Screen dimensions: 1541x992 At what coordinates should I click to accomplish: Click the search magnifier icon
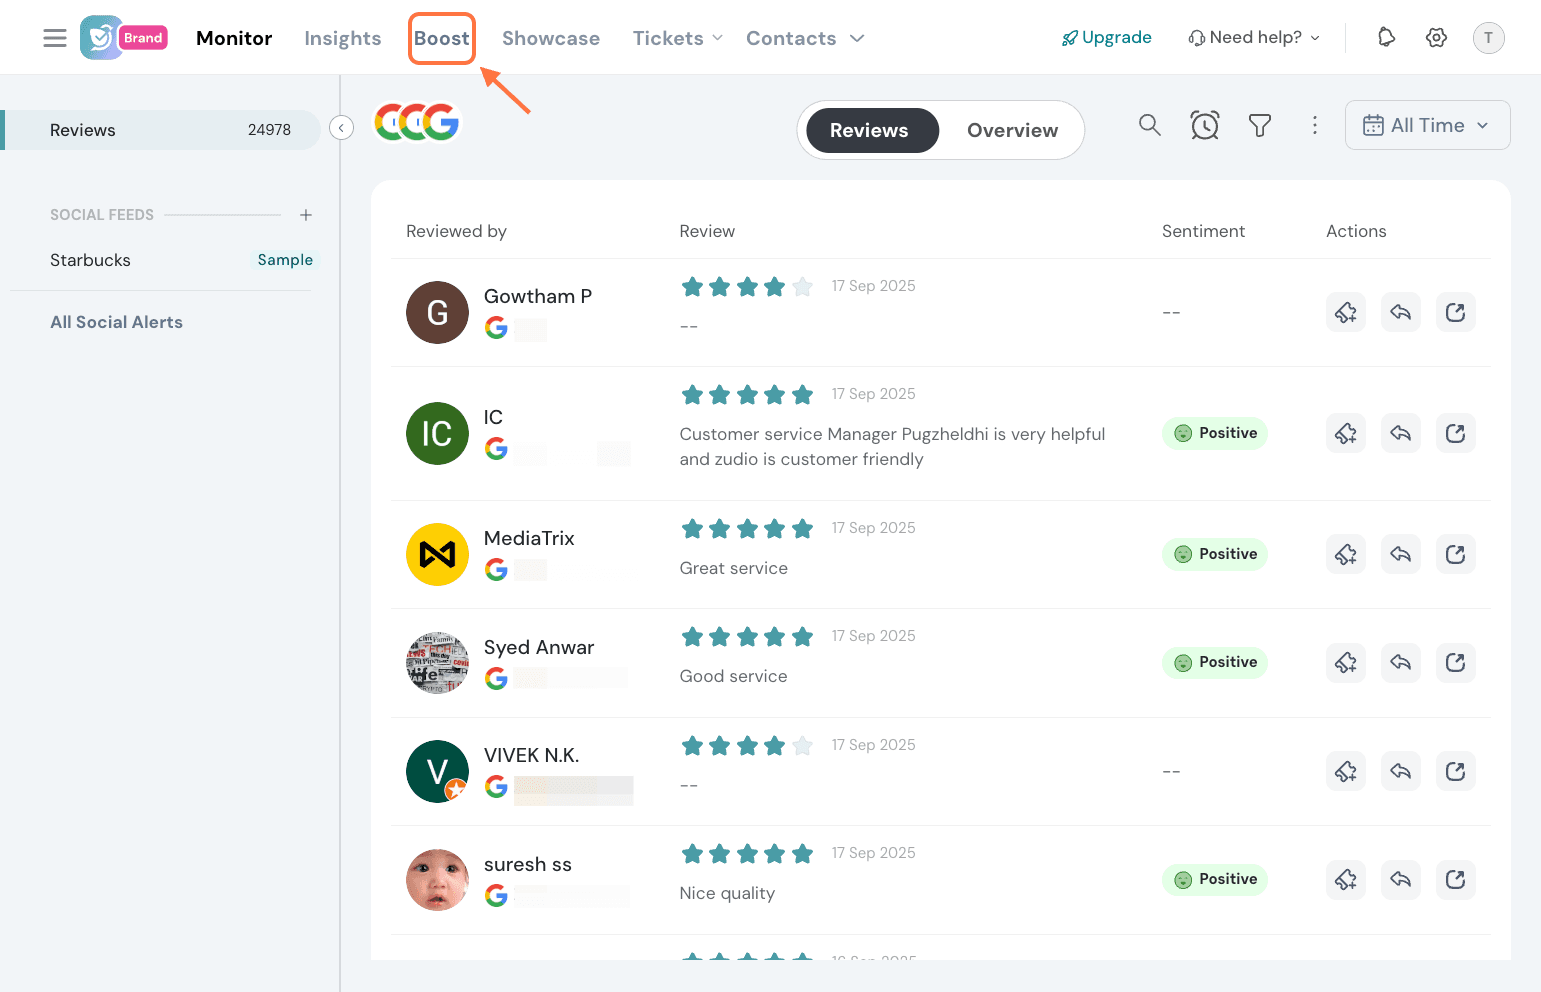click(1150, 125)
